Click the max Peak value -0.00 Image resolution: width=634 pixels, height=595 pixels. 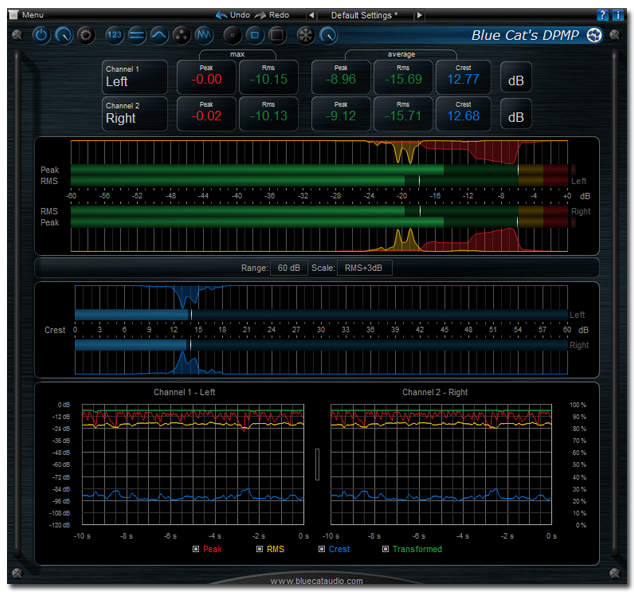(206, 79)
